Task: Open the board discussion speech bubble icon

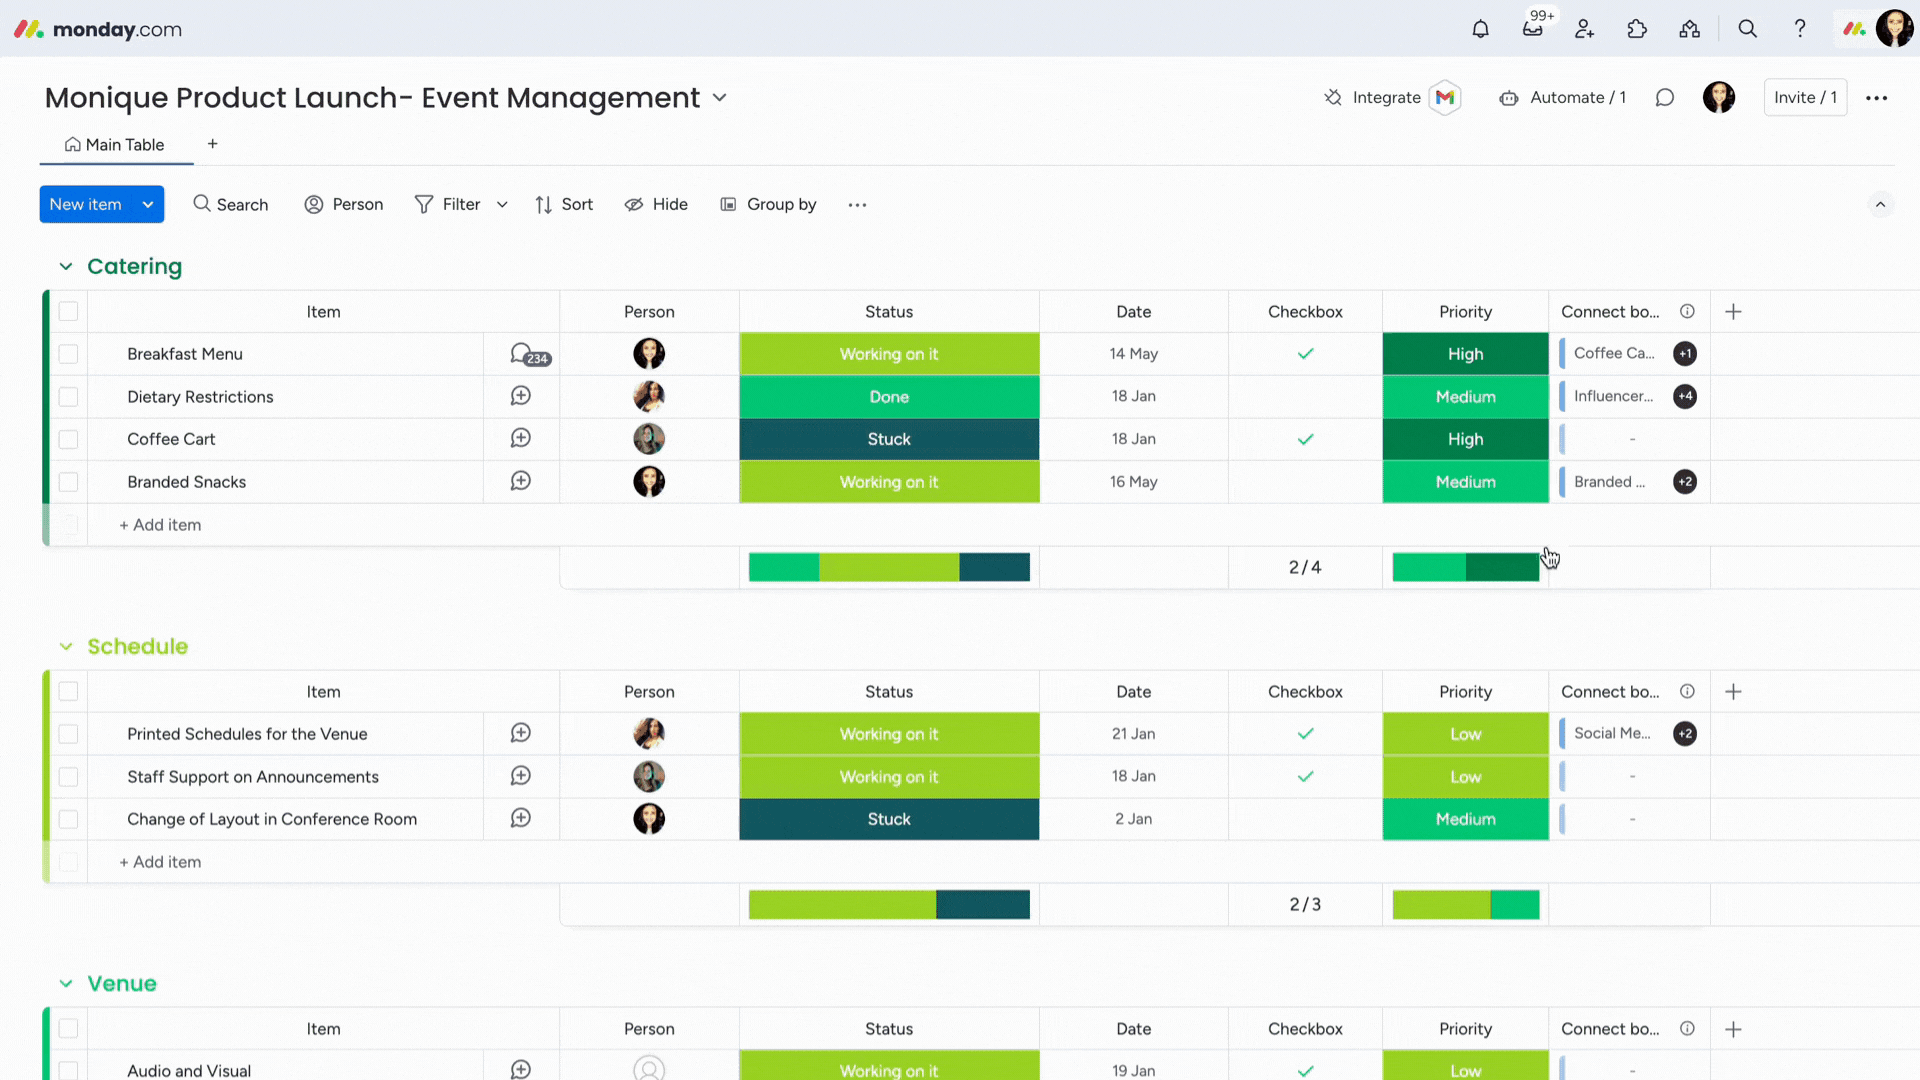Action: coord(1664,97)
